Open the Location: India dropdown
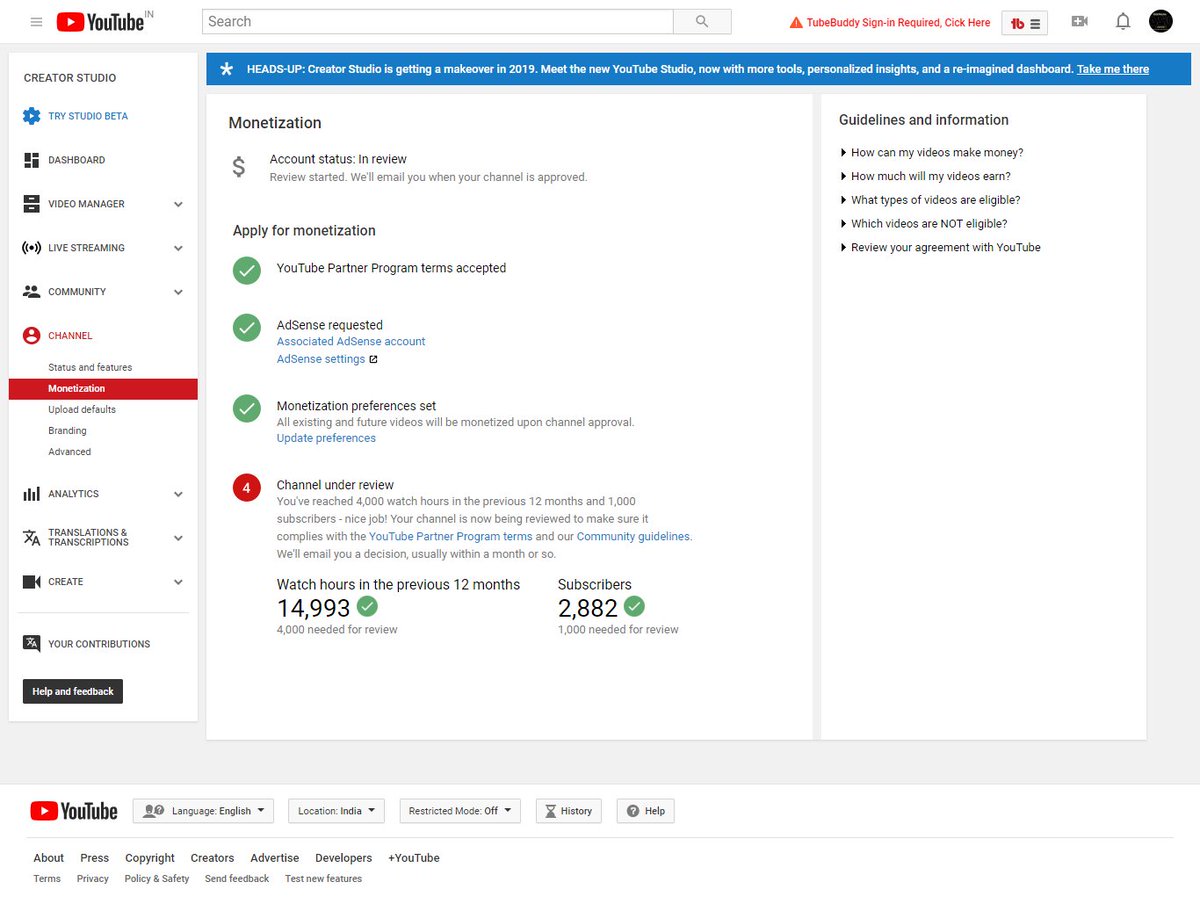 (x=336, y=811)
